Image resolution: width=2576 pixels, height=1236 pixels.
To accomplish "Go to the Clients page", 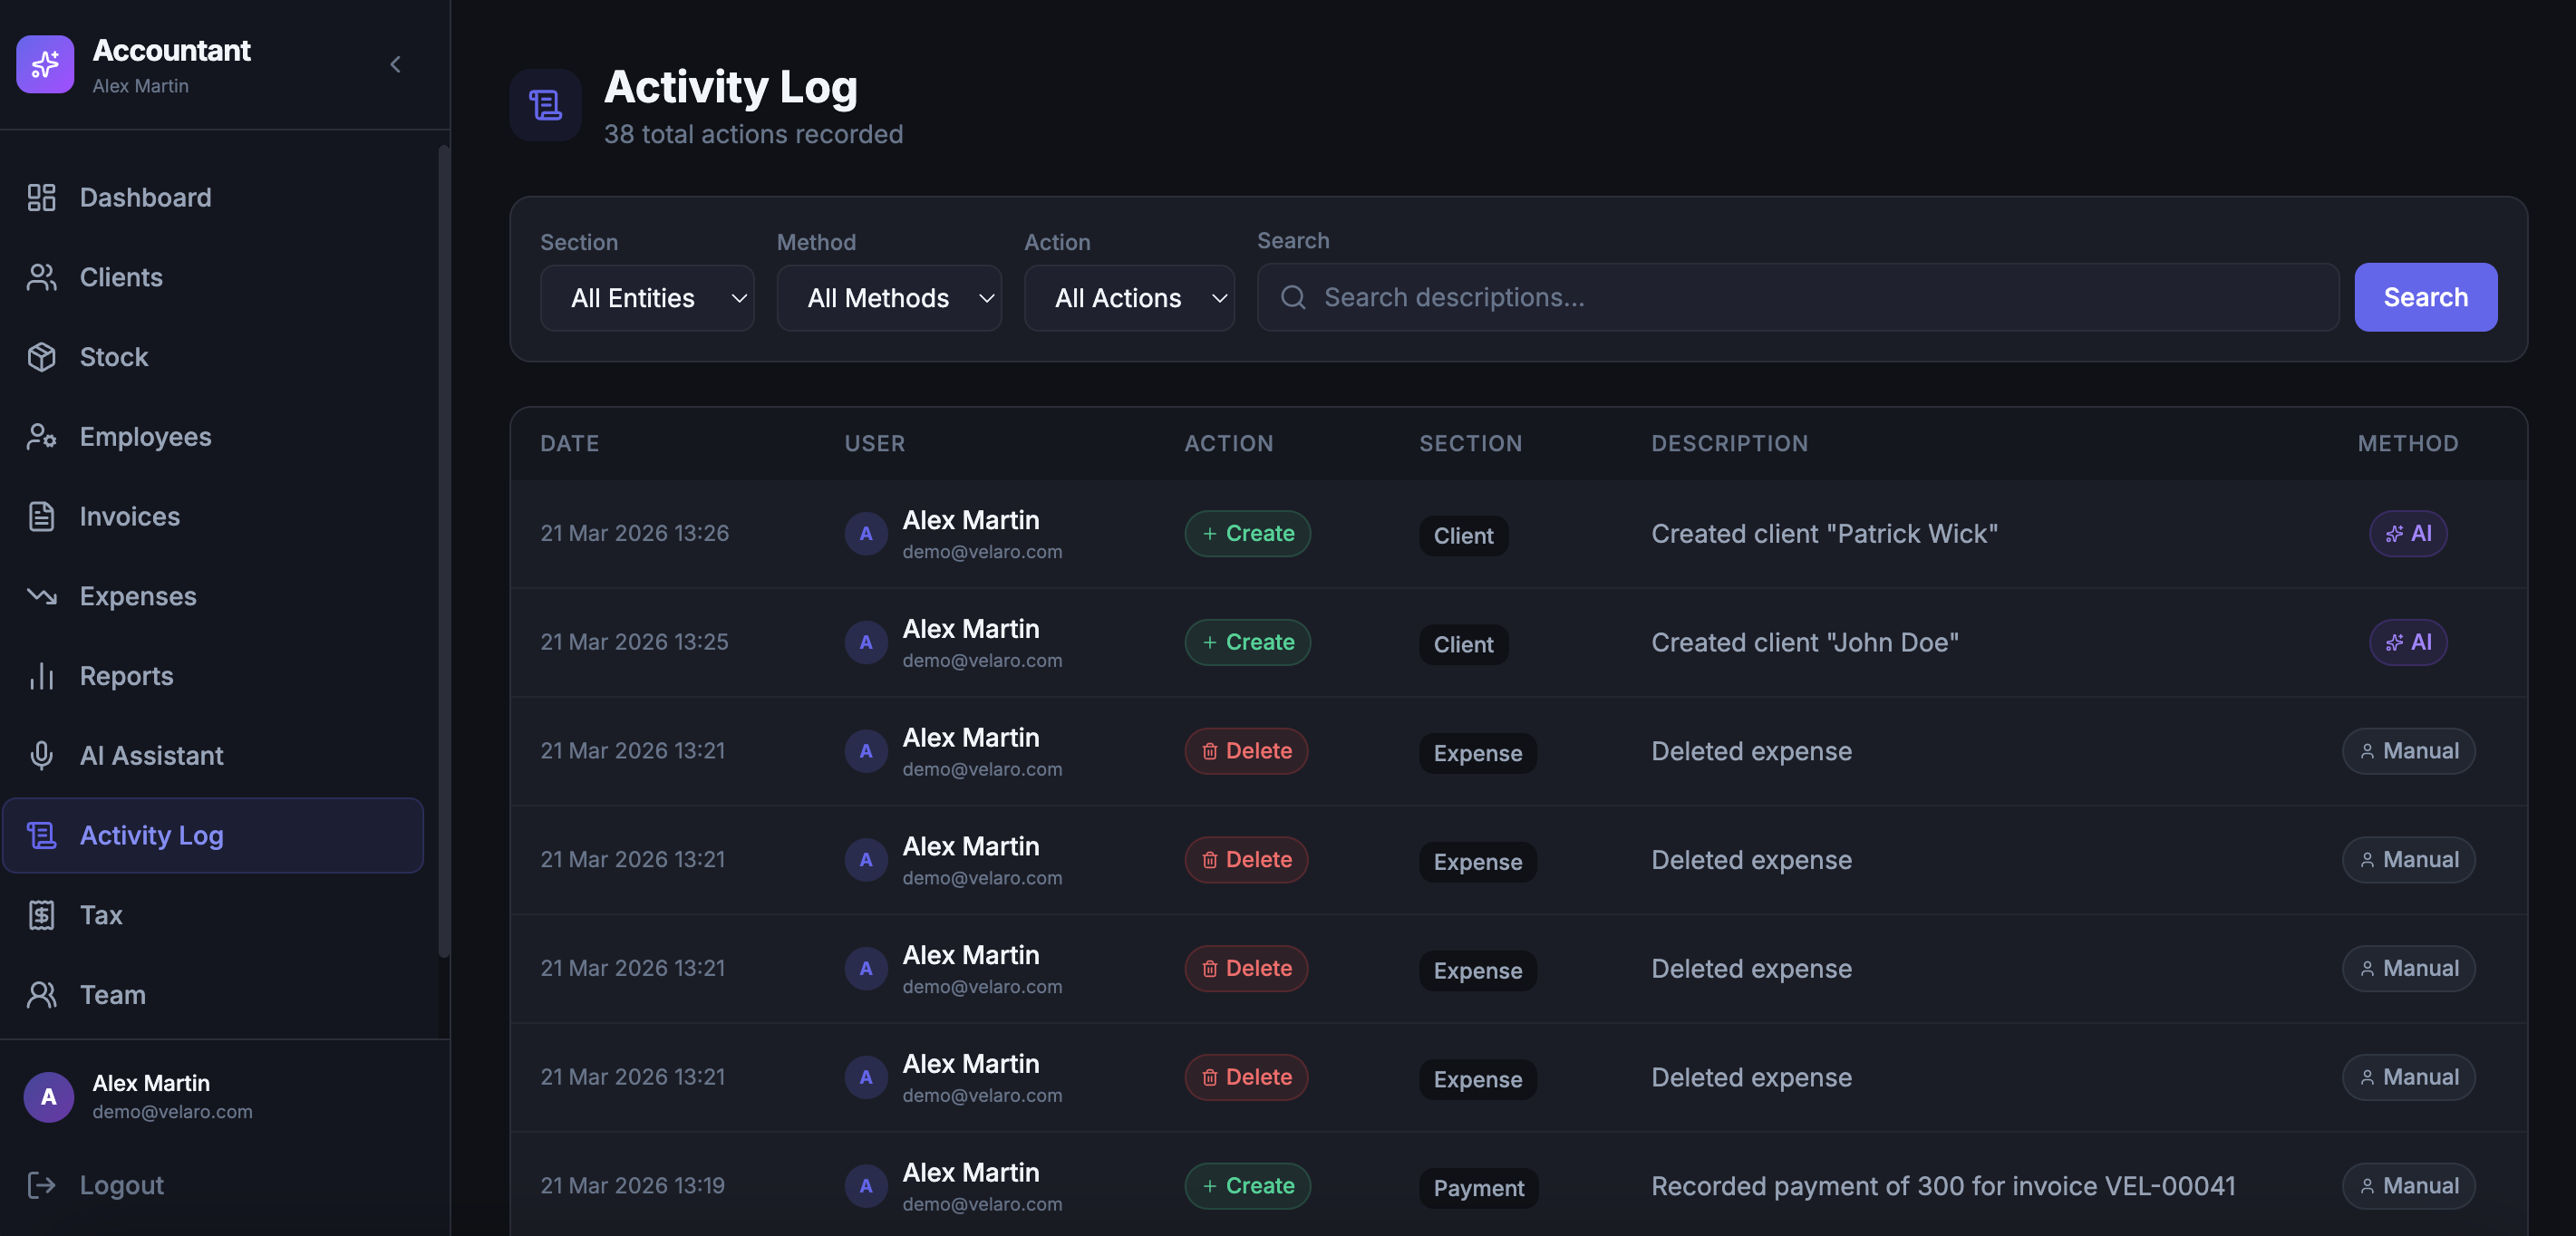I will 121,277.
